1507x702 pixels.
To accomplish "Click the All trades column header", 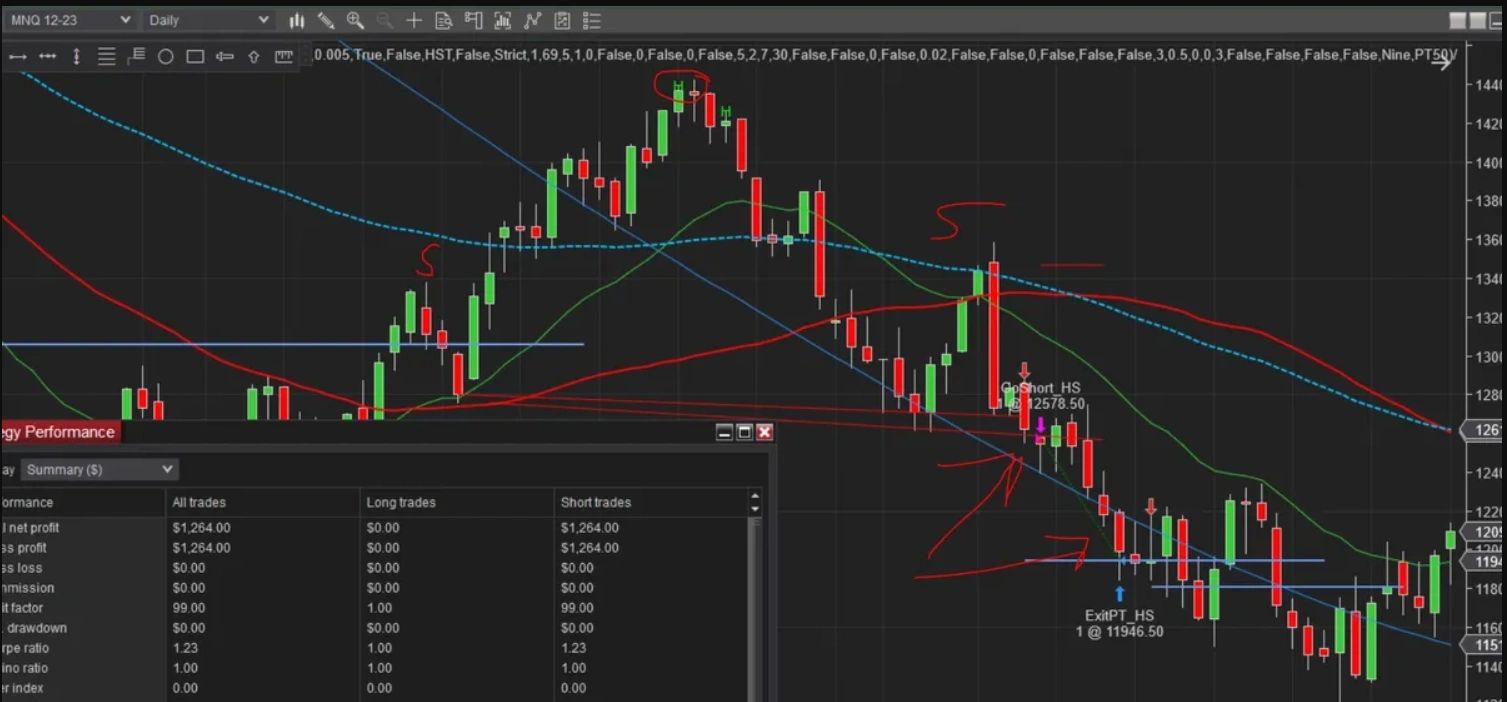I will point(200,502).
